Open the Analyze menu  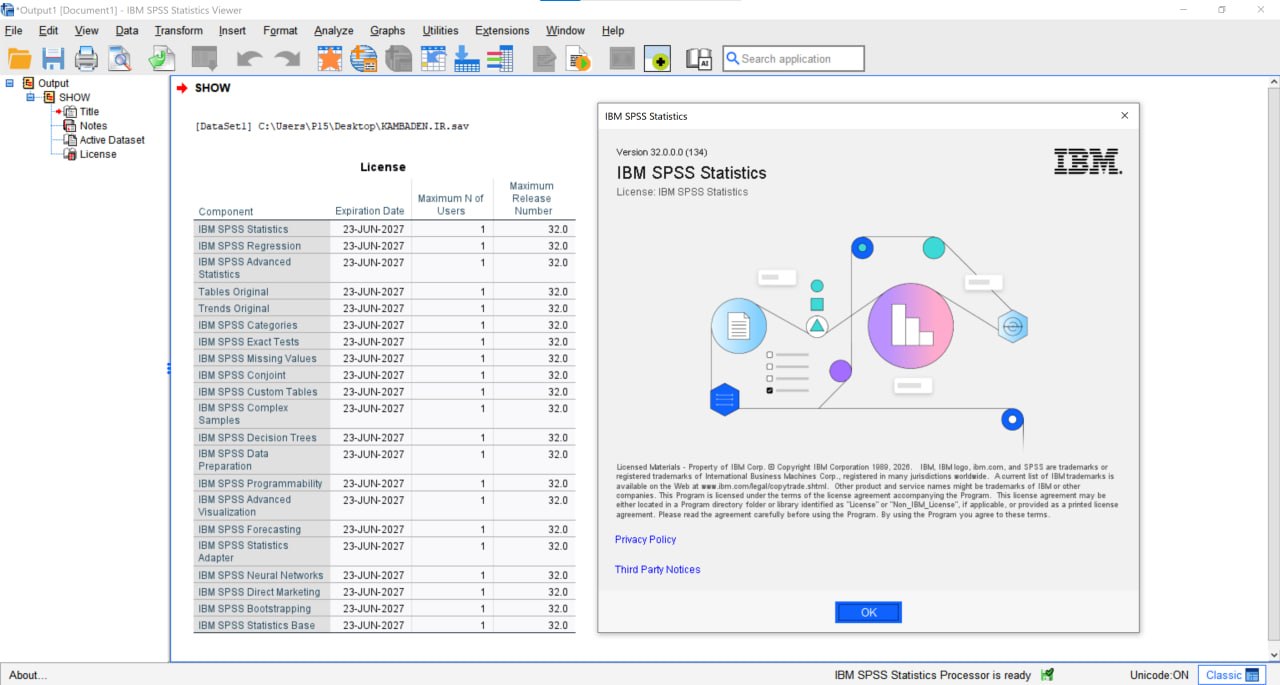(333, 31)
